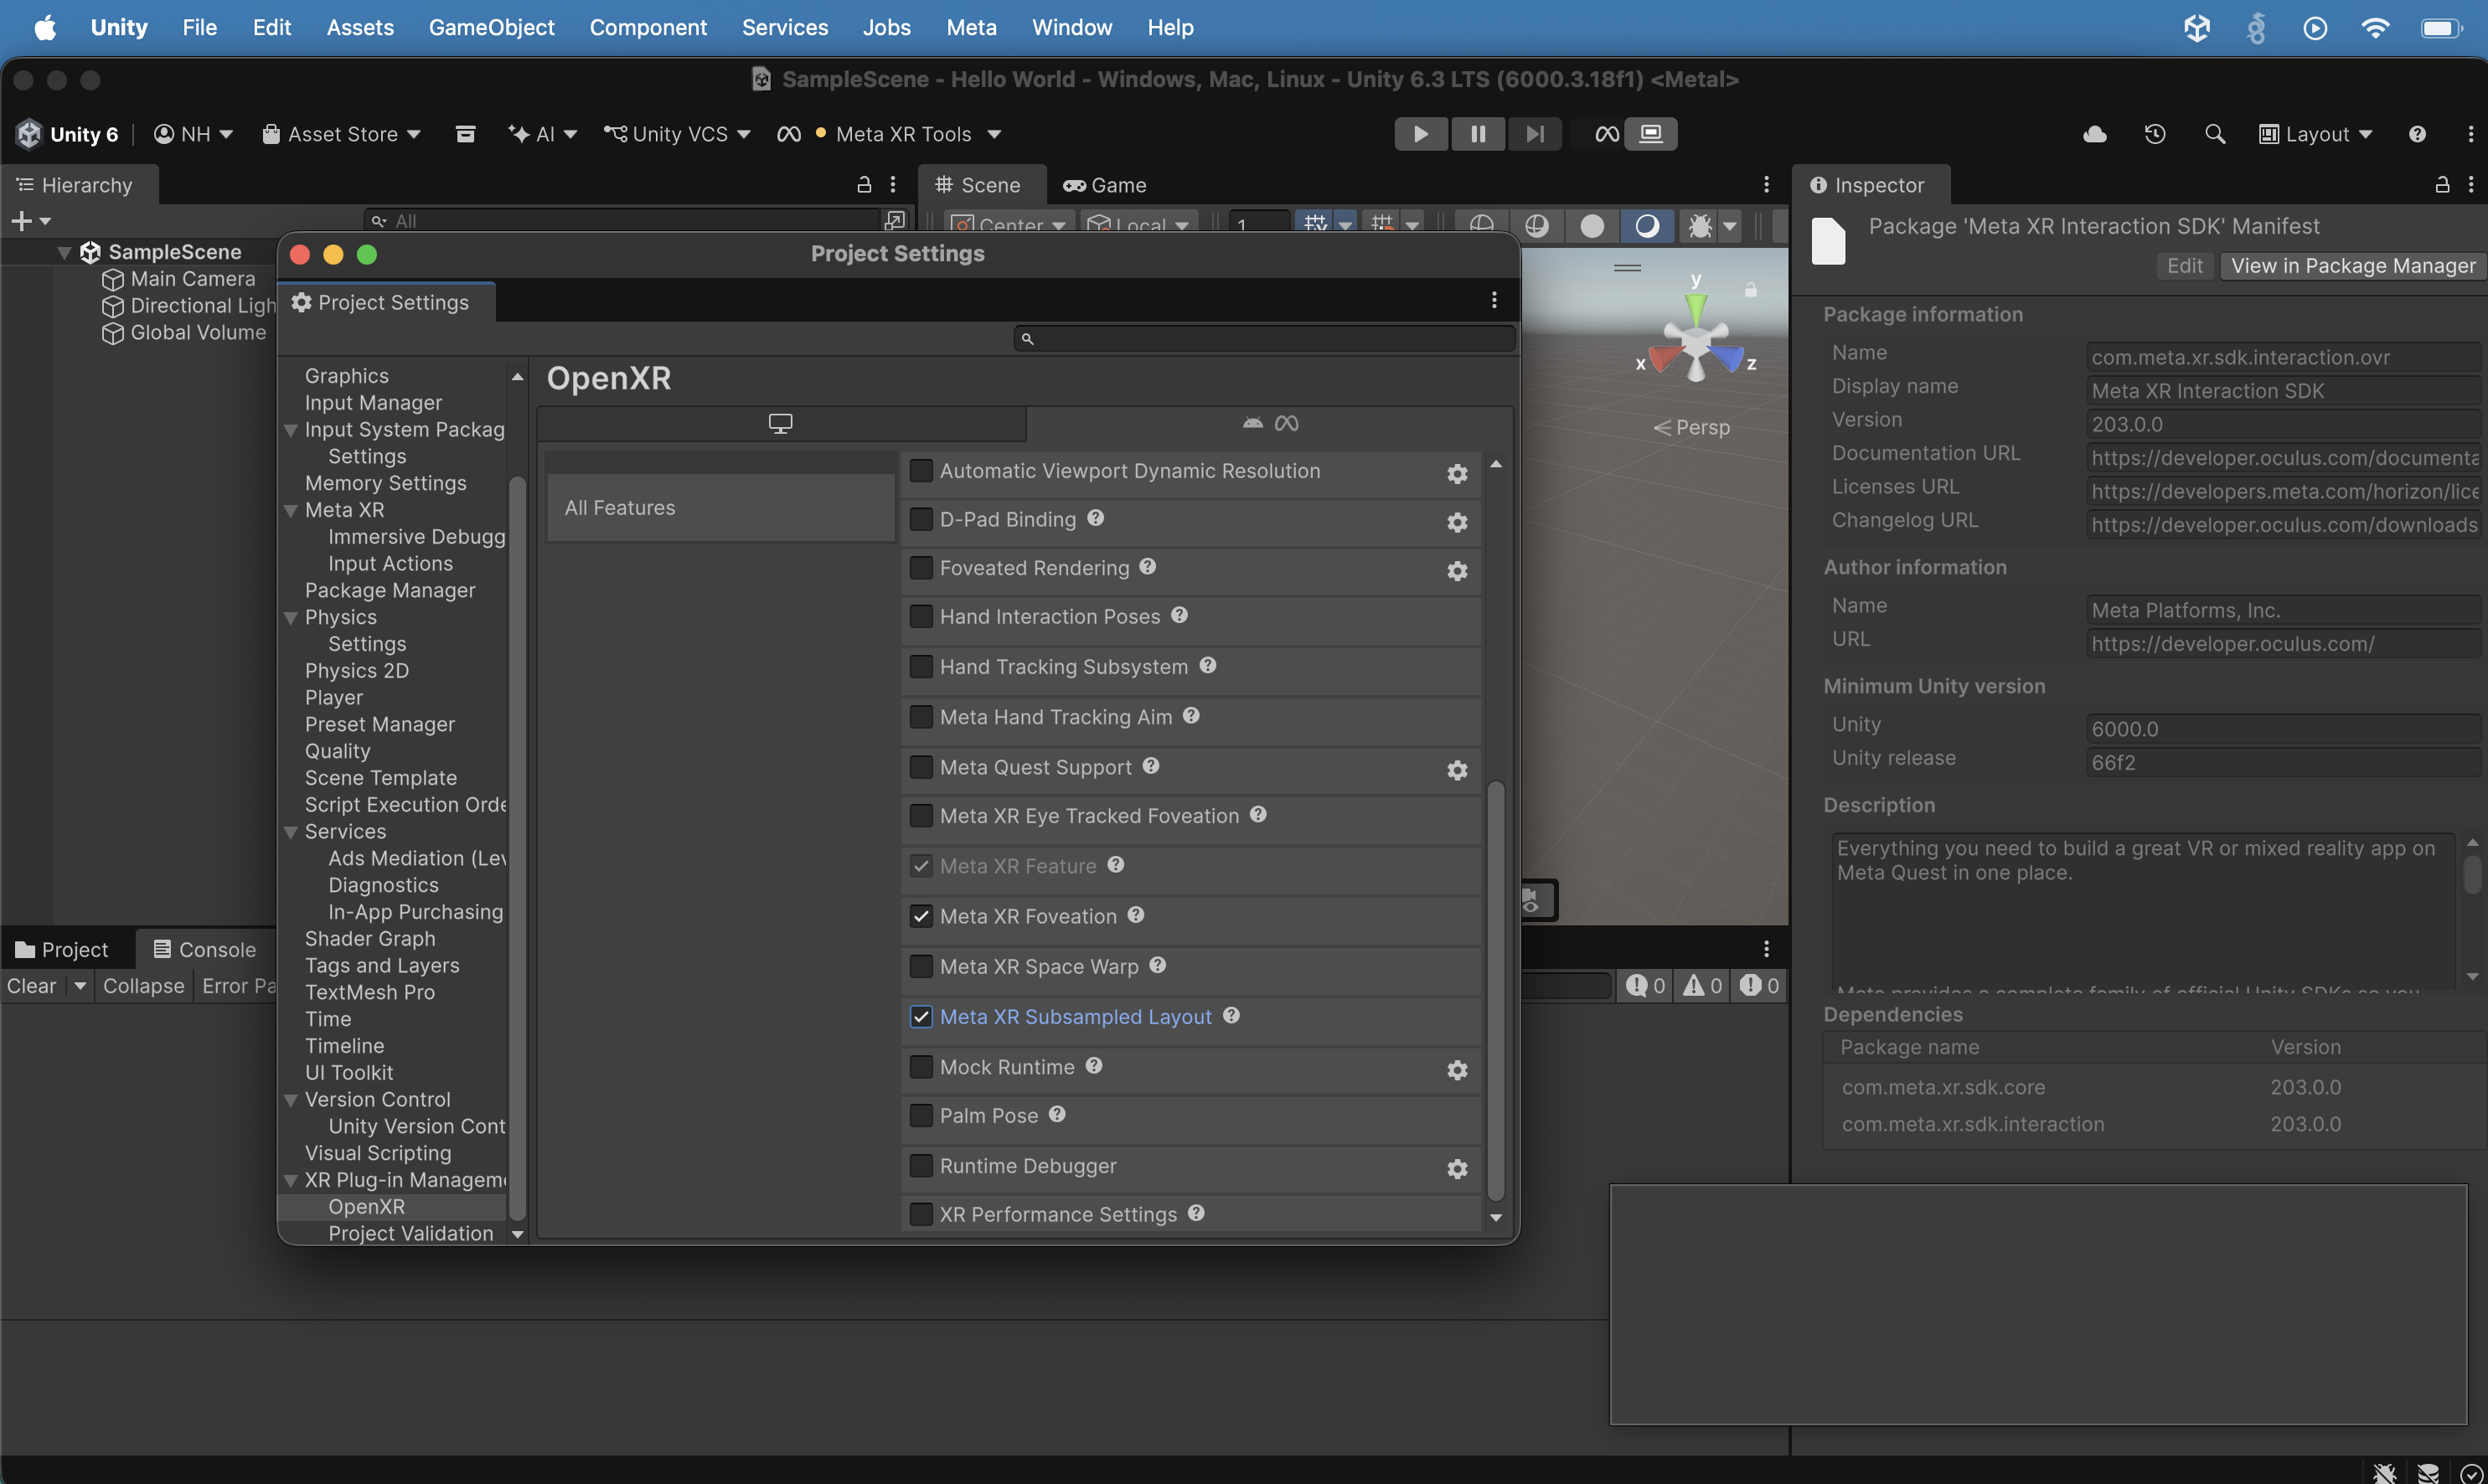Screen dimensions: 2488x1484
Task: Click the Collapse button in Console
Action: [x=143, y=986]
